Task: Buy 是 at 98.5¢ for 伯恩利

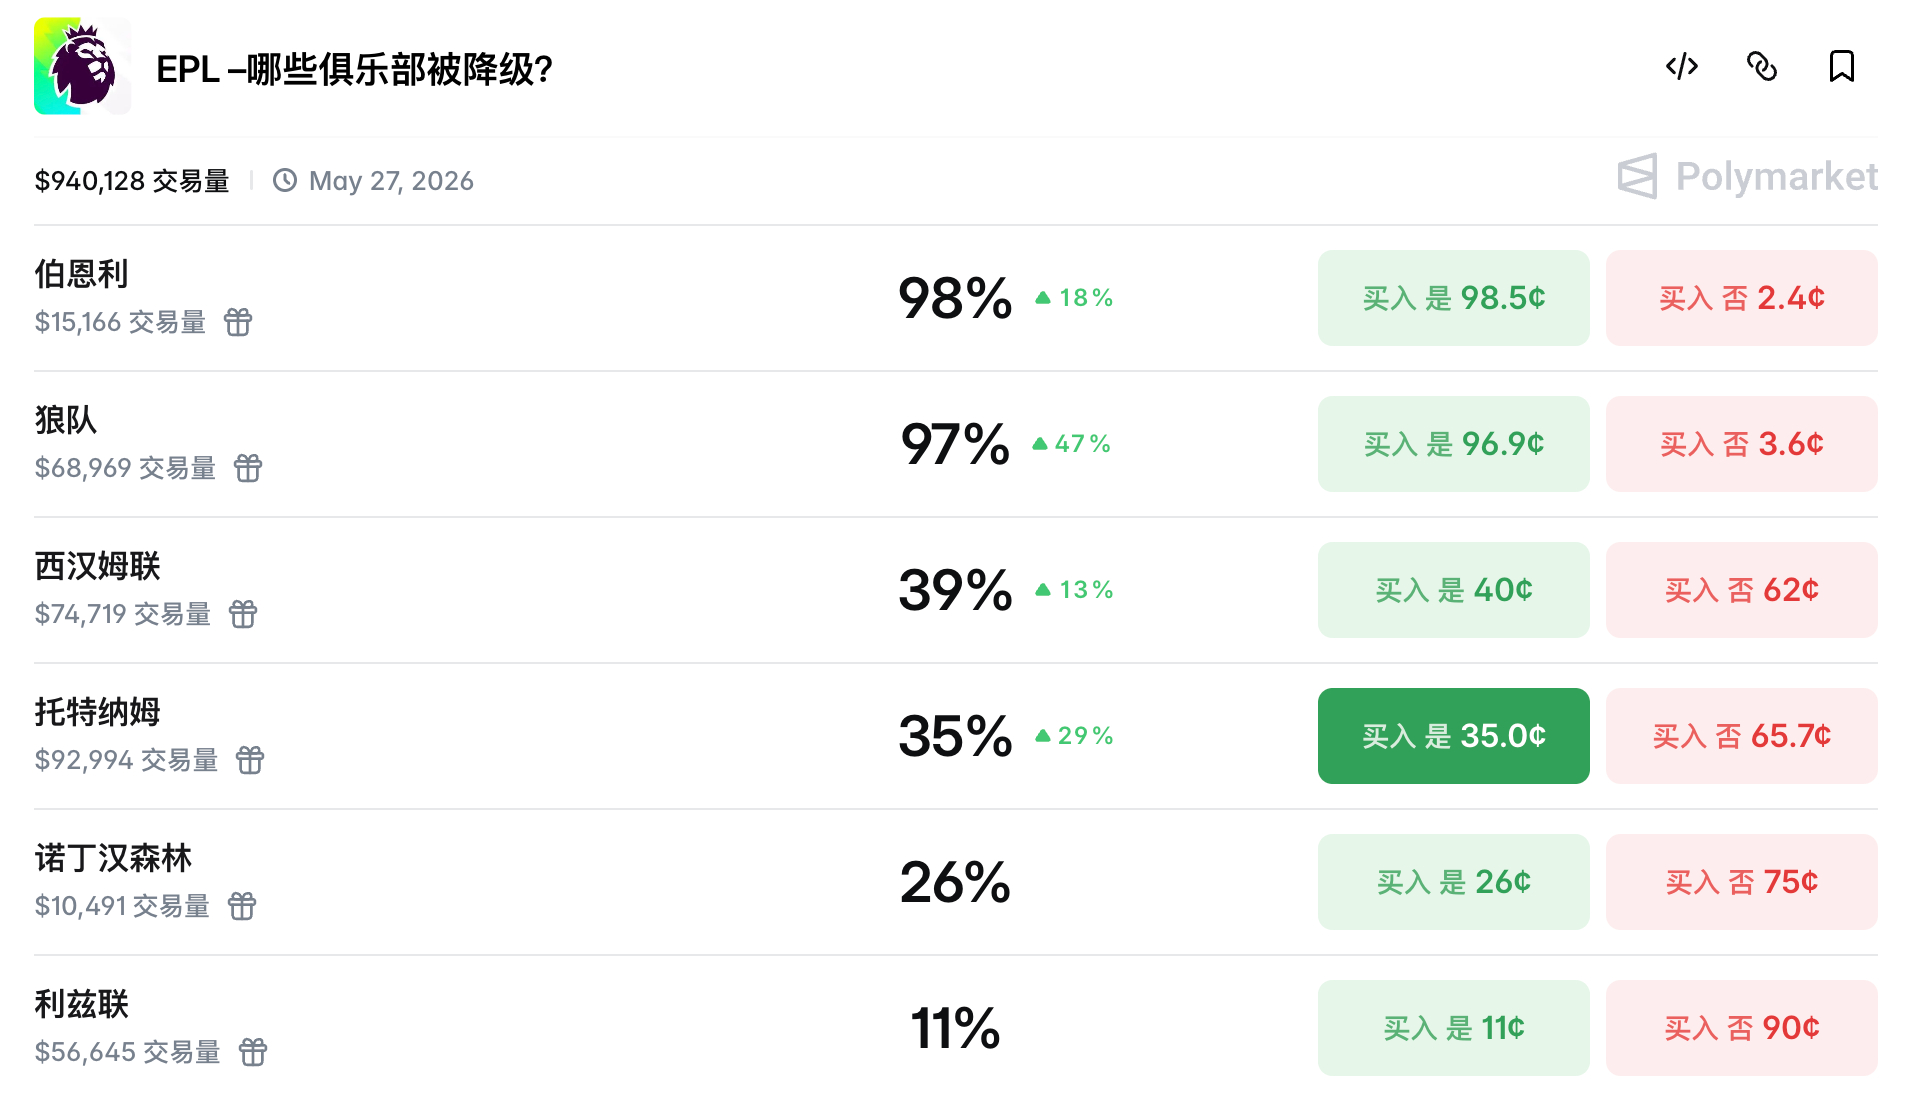Action: click(1452, 297)
